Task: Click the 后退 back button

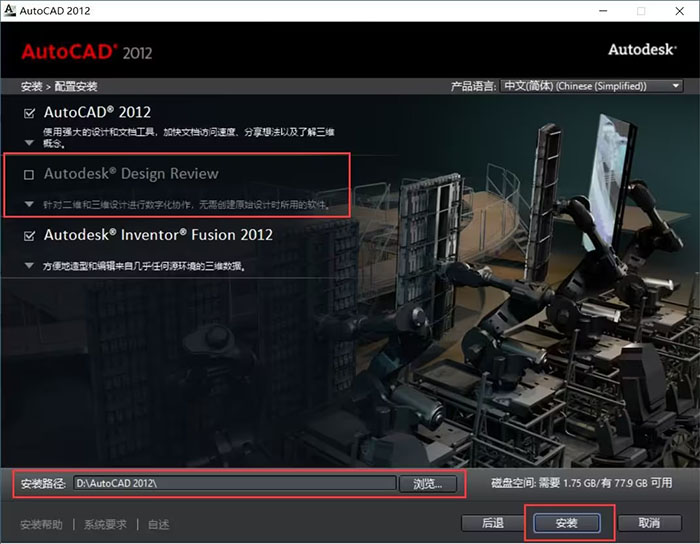Action: tap(493, 523)
